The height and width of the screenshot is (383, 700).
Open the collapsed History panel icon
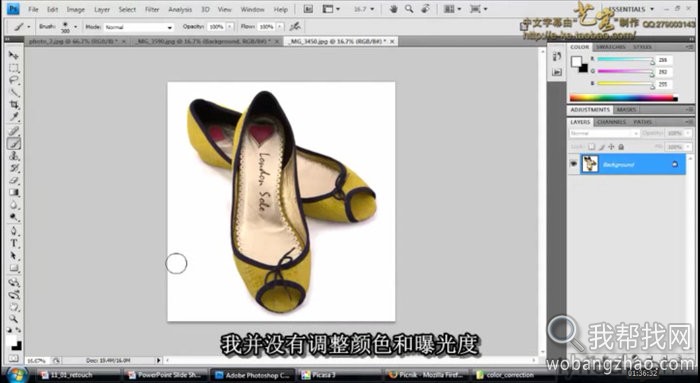click(557, 56)
